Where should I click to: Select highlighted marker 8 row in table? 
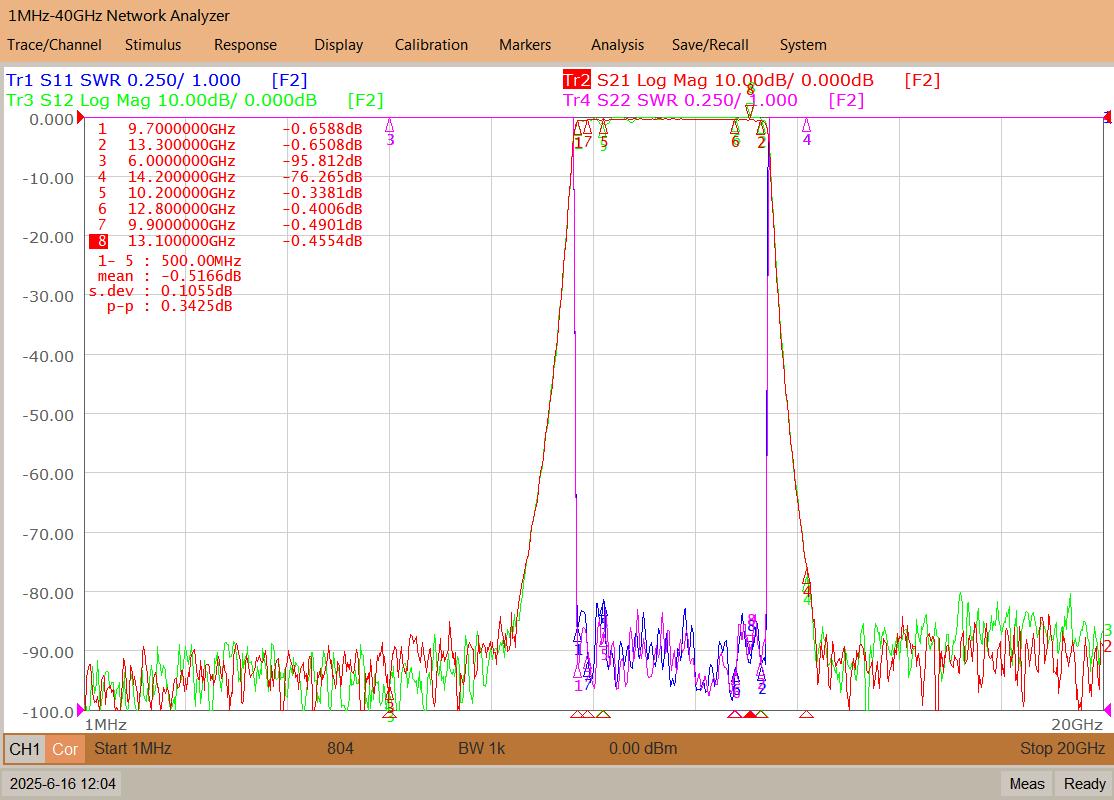(x=226, y=242)
